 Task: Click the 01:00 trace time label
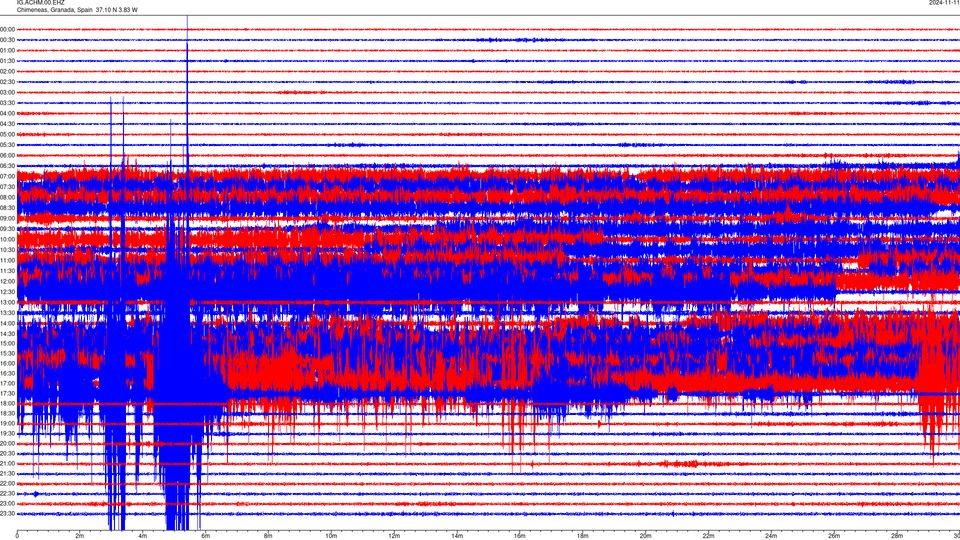coord(8,51)
